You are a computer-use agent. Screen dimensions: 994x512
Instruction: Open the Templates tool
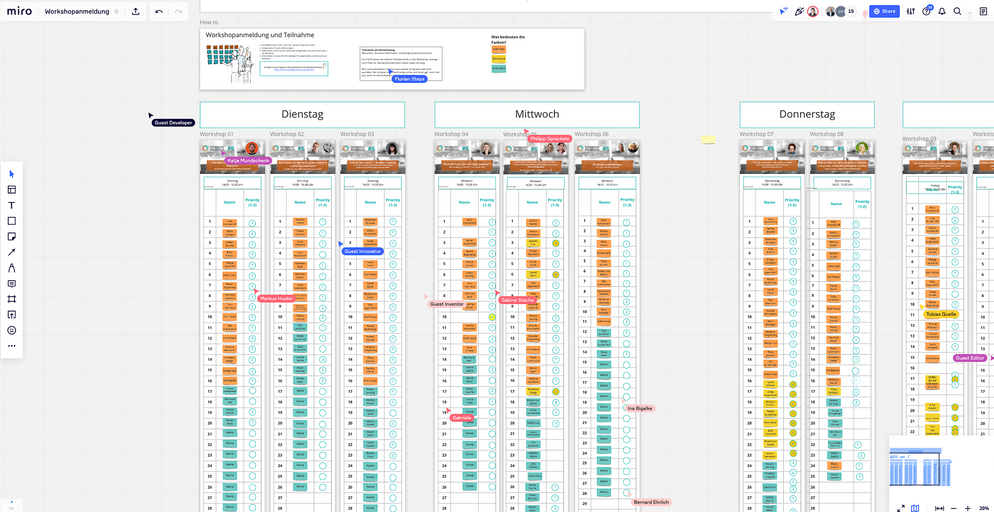(x=12, y=189)
